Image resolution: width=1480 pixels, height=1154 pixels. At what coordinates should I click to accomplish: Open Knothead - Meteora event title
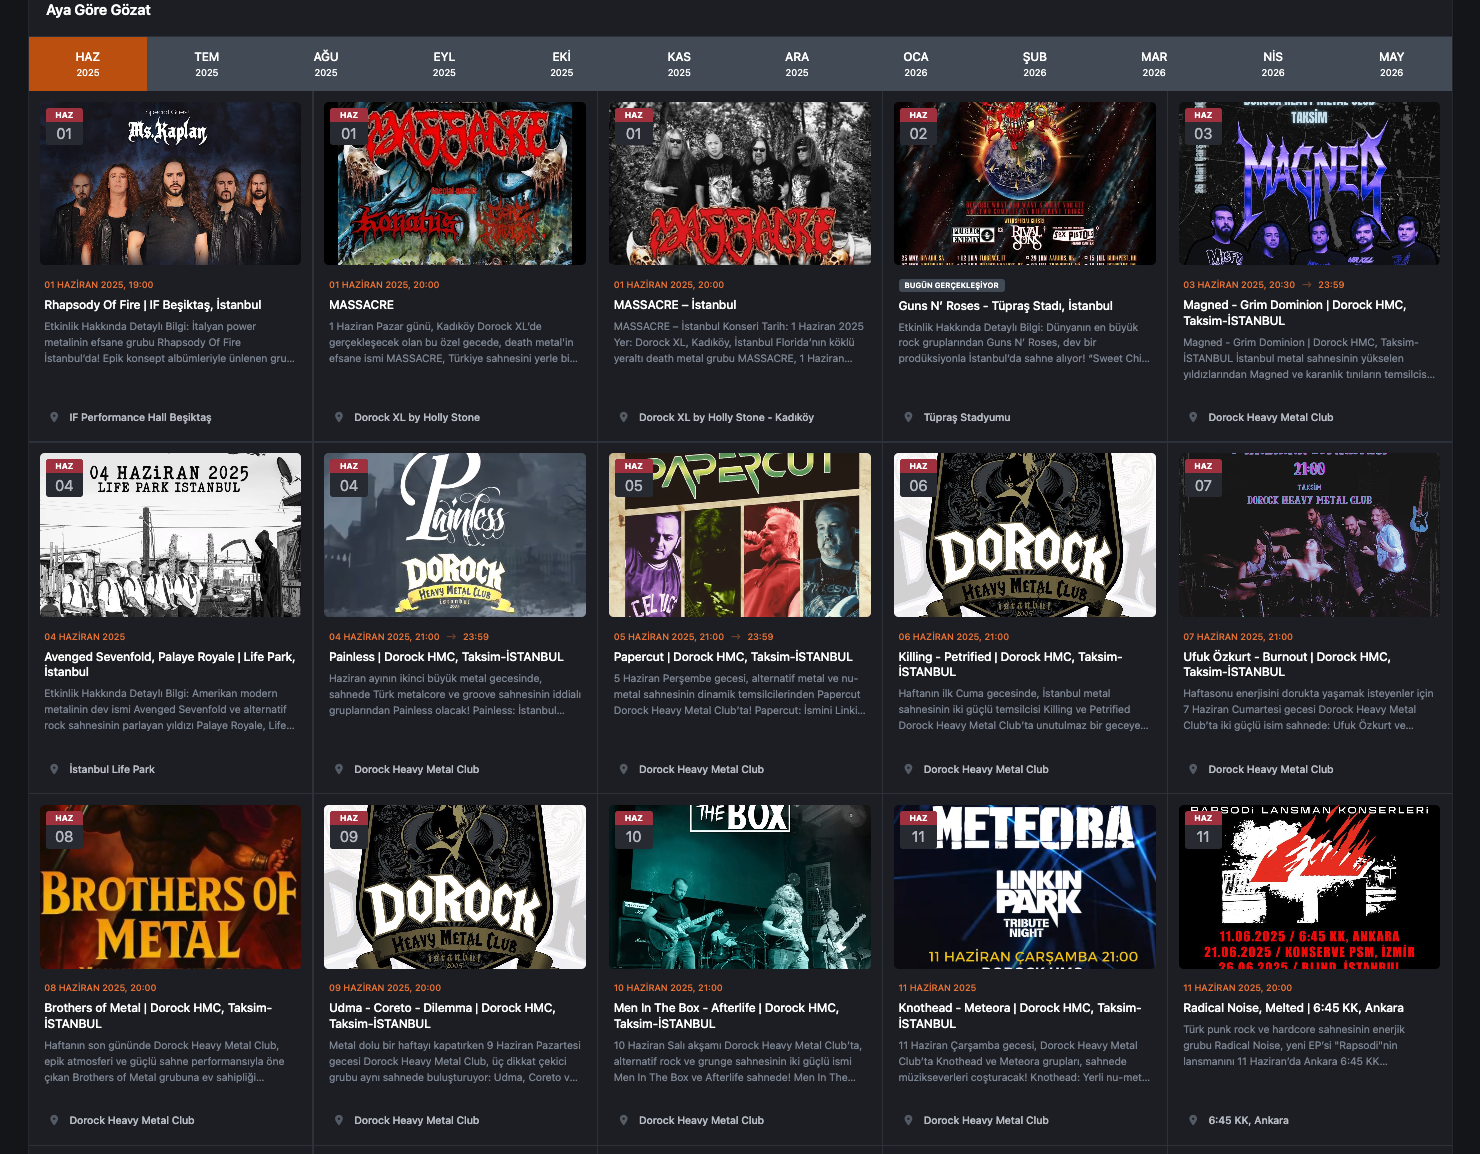coord(1019,1016)
